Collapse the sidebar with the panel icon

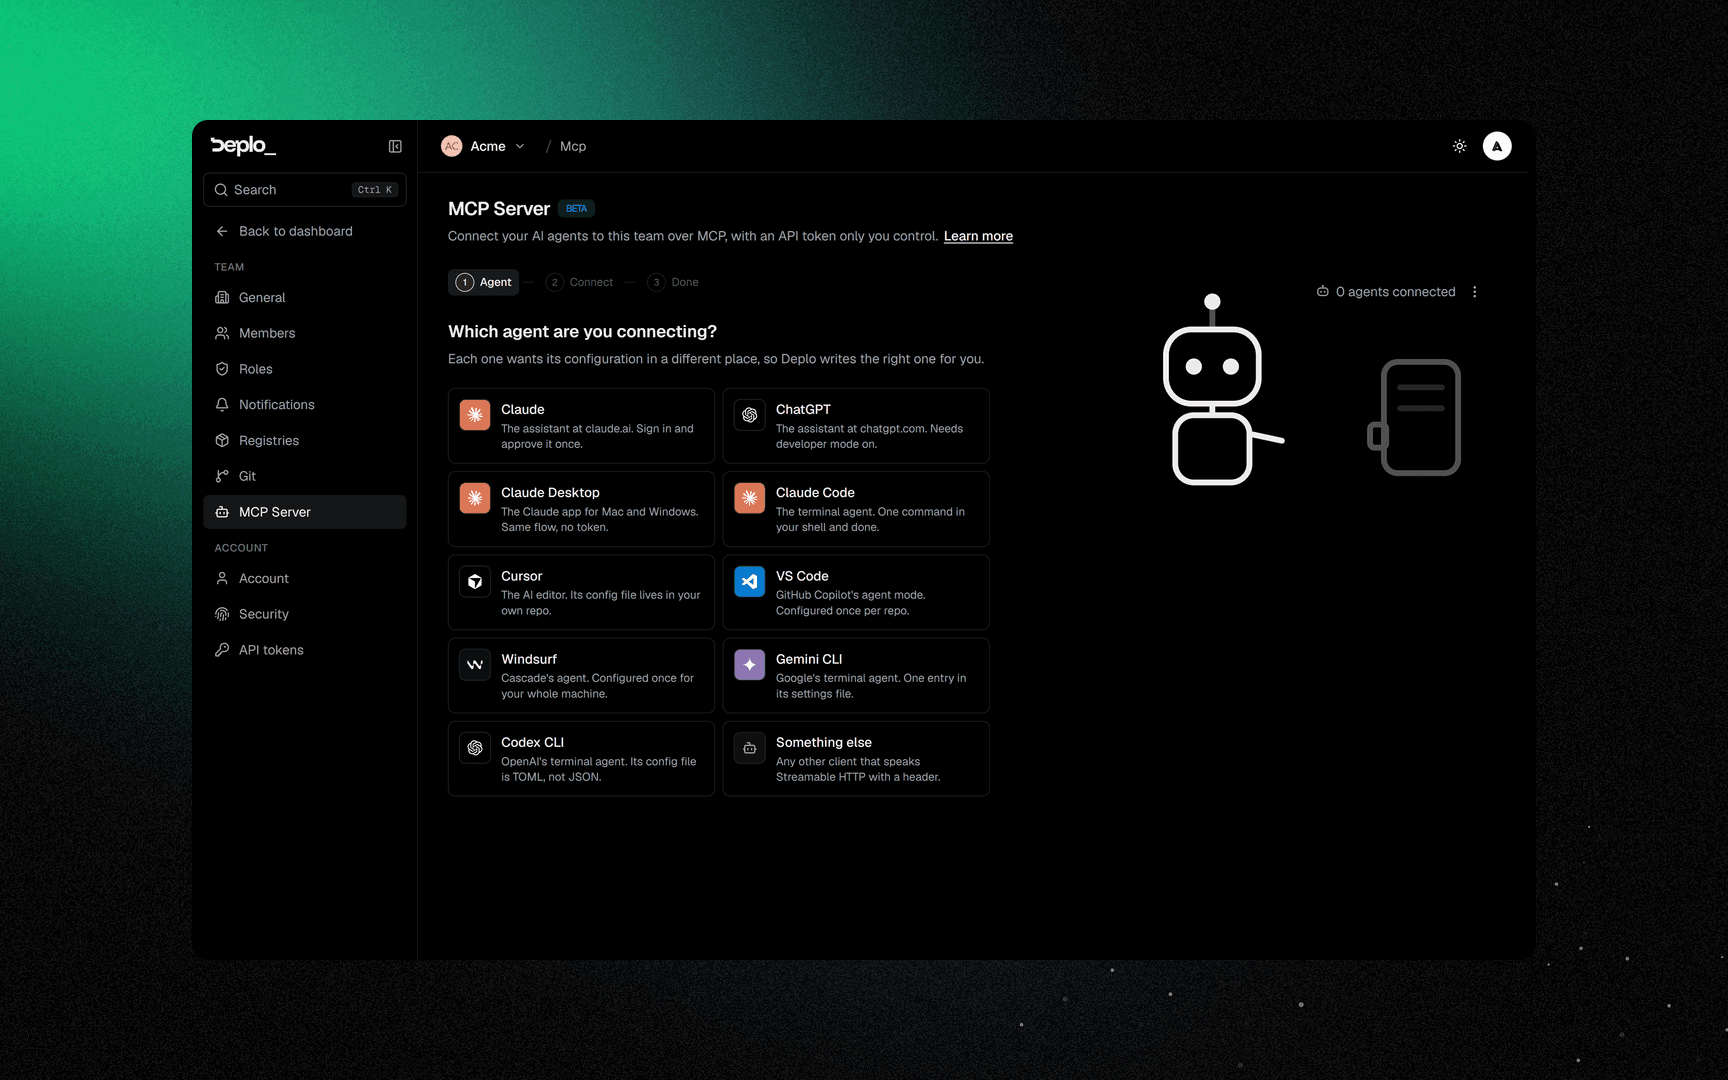(395, 146)
